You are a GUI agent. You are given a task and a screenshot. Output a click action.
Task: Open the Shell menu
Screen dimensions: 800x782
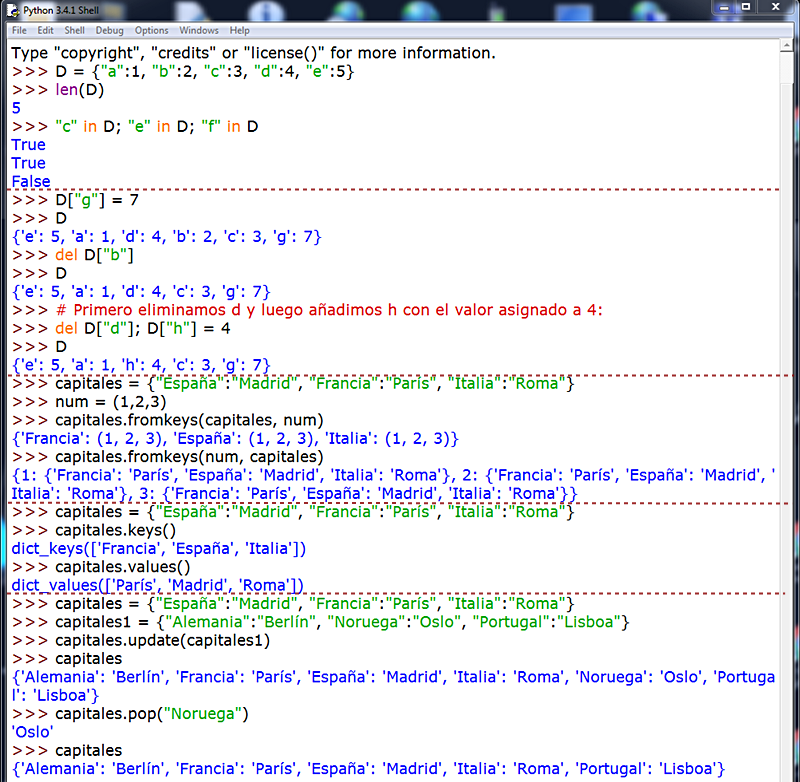point(74,30)
